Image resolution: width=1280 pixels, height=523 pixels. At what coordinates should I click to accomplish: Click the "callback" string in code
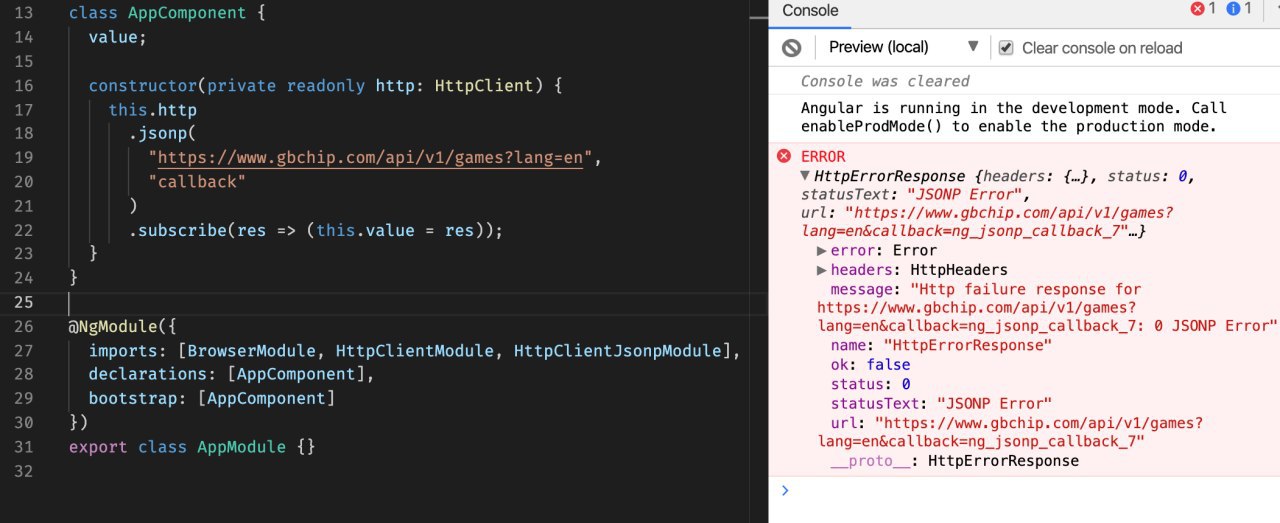(197, 182)
